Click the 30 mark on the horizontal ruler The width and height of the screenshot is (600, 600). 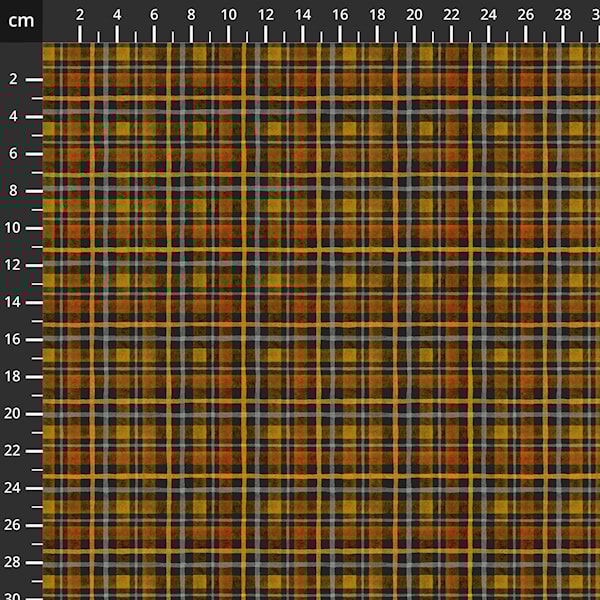pyautogui.click(x=596, y=15)
